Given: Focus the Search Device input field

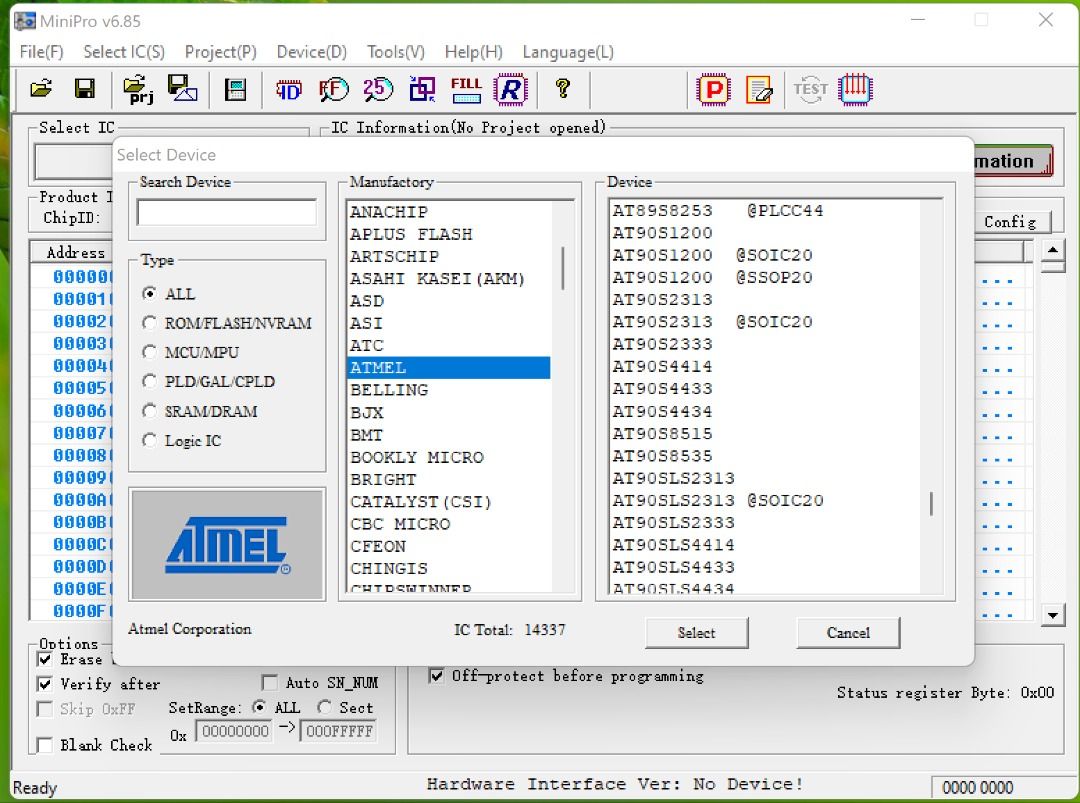Looking at the screenshot, I should tap(227, 212).
